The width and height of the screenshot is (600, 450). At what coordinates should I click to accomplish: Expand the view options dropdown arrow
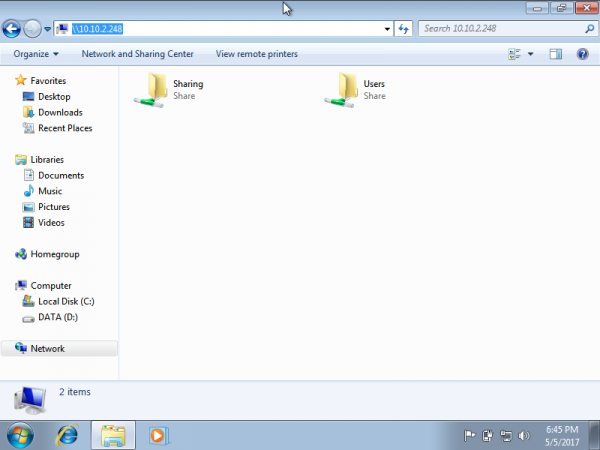(x=531, y=54)
